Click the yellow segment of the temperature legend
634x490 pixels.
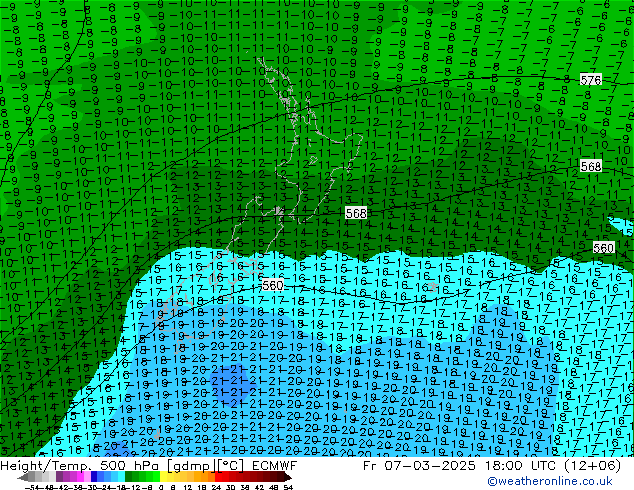pos(163,477)
